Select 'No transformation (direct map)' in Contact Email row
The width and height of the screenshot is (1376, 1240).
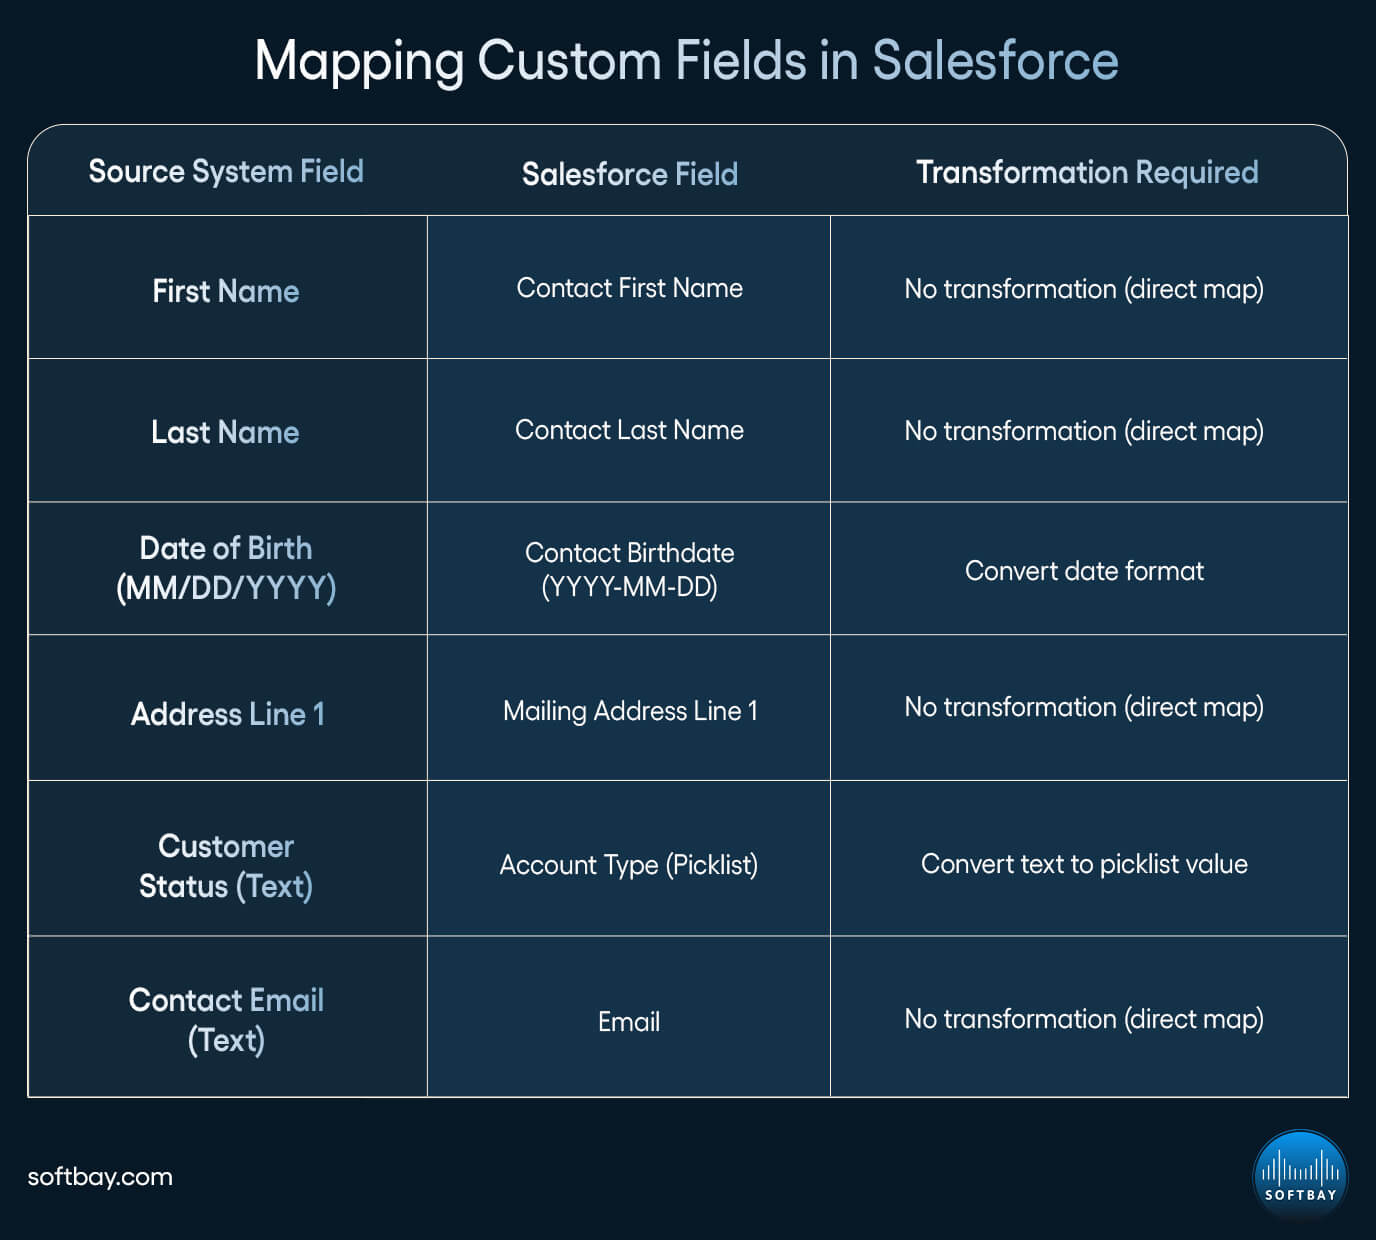pos(1089,1017)
